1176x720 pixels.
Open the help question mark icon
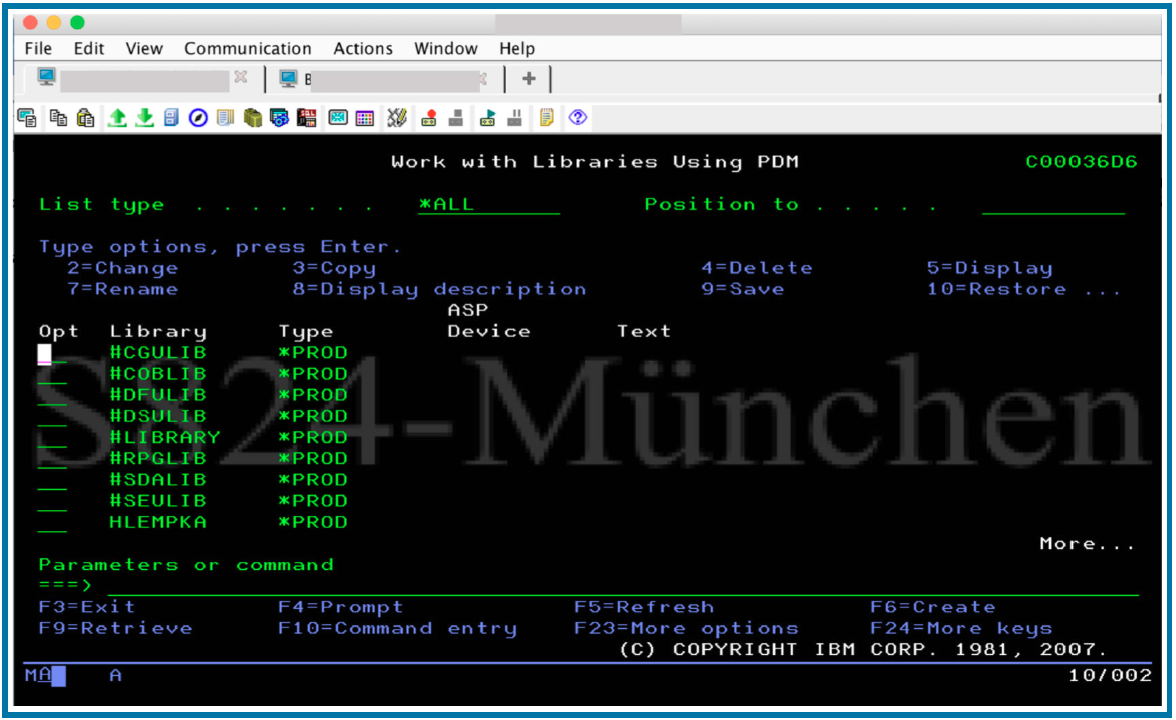pyautogui.click(x=577, y=118)
